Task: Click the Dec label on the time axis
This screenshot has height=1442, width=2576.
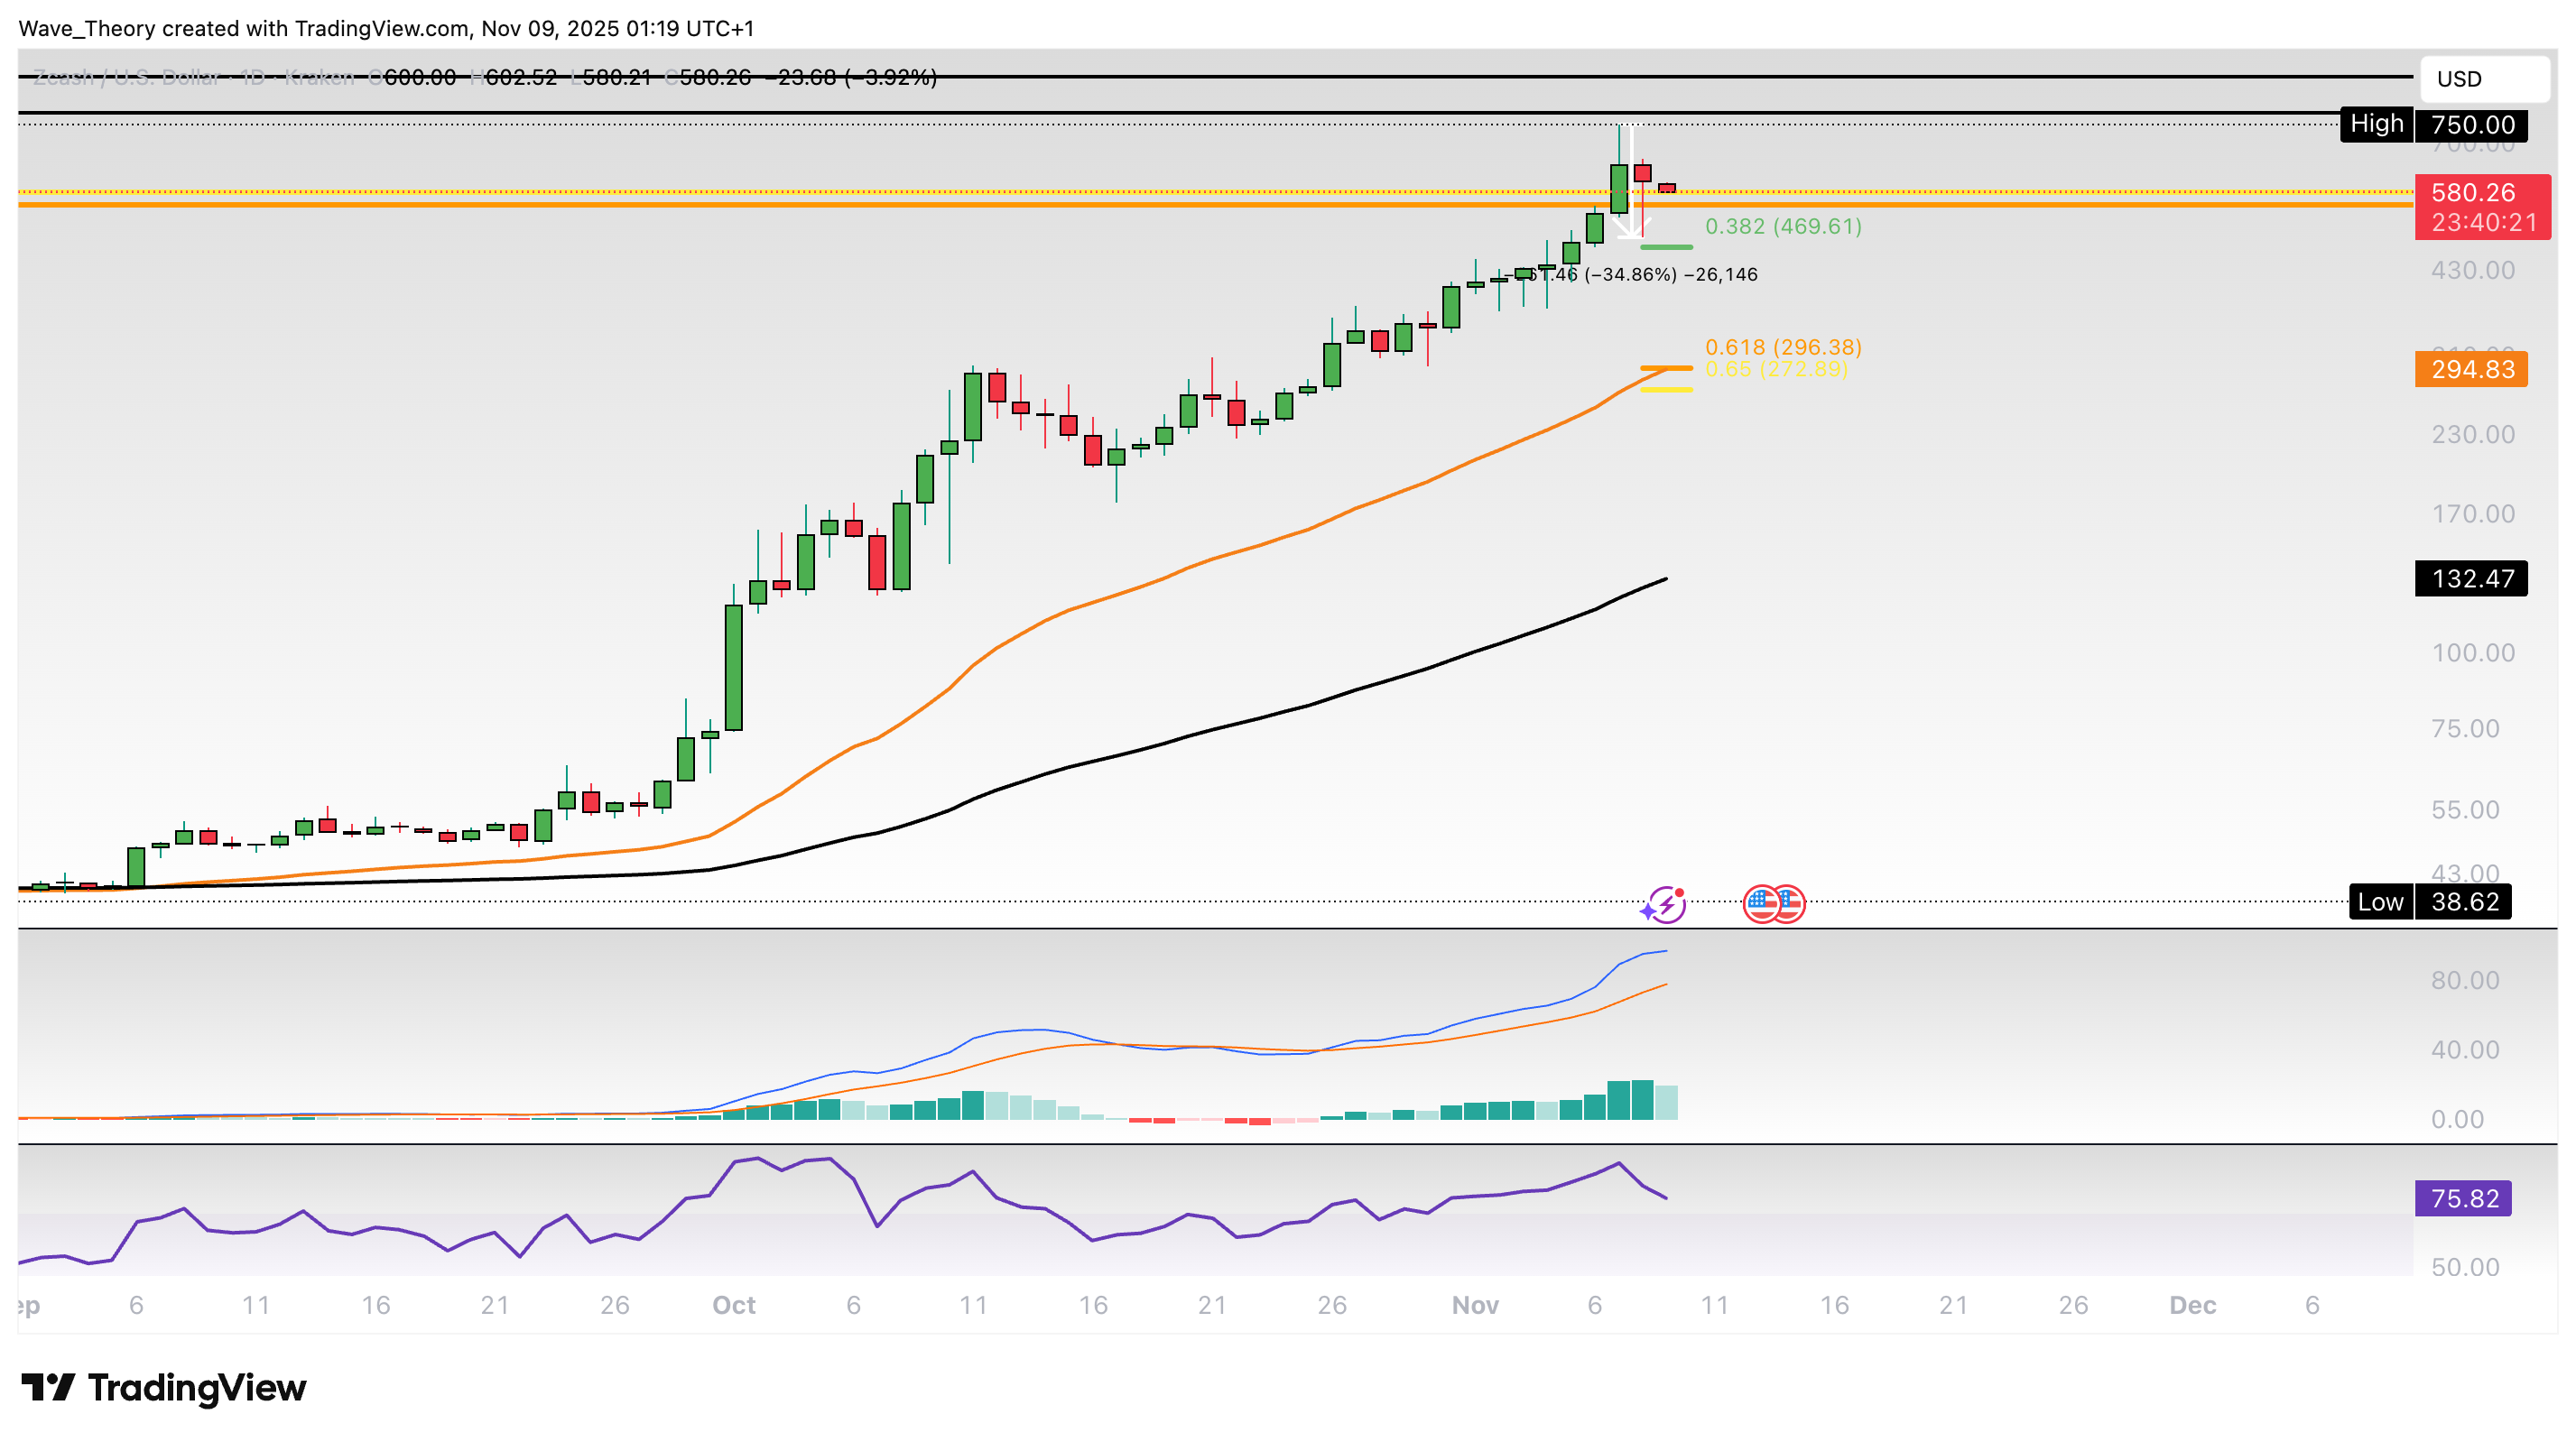Action: (2192, 1305)
